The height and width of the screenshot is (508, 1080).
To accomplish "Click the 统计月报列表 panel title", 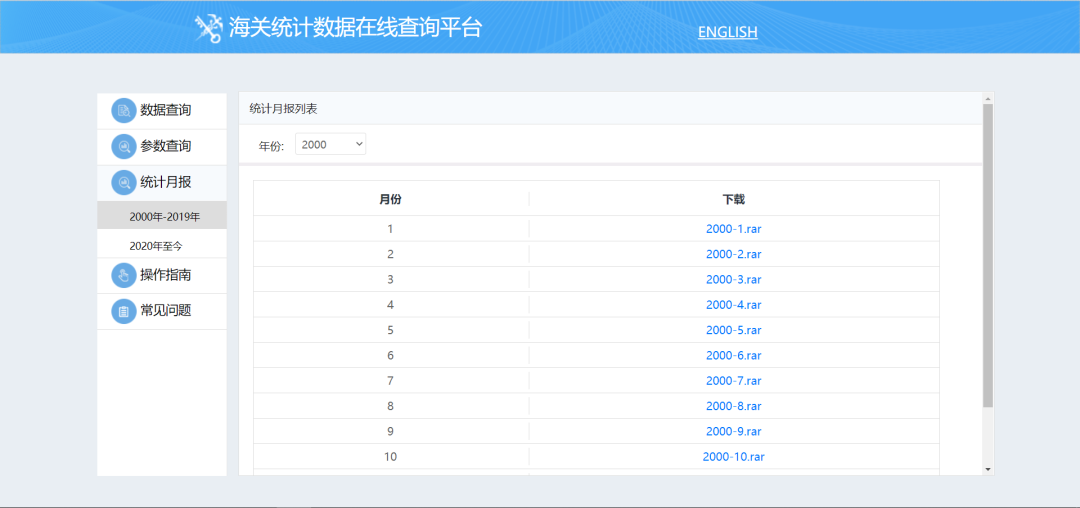I will pyautogui.click(x=283, y=109).
